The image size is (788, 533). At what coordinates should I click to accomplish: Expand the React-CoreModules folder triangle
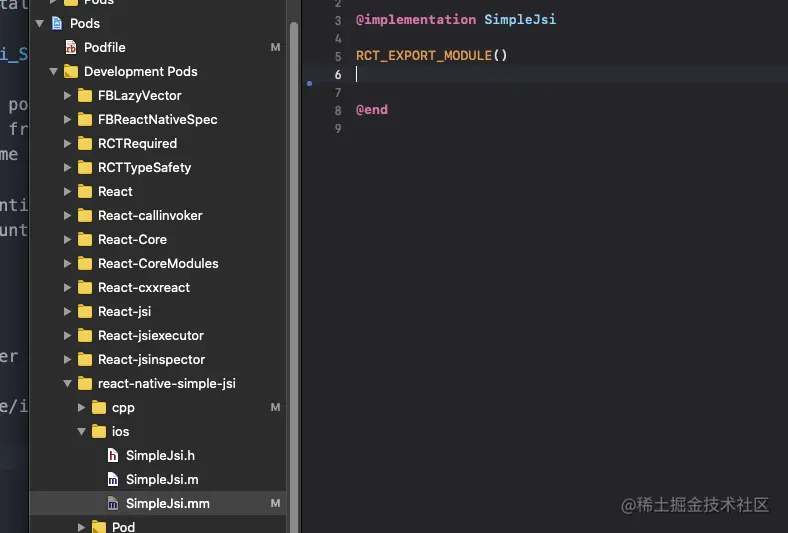(67, 263)
